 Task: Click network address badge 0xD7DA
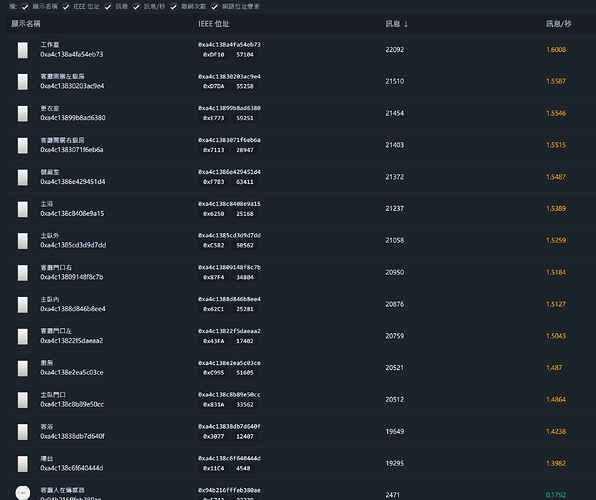pos(214,86)
